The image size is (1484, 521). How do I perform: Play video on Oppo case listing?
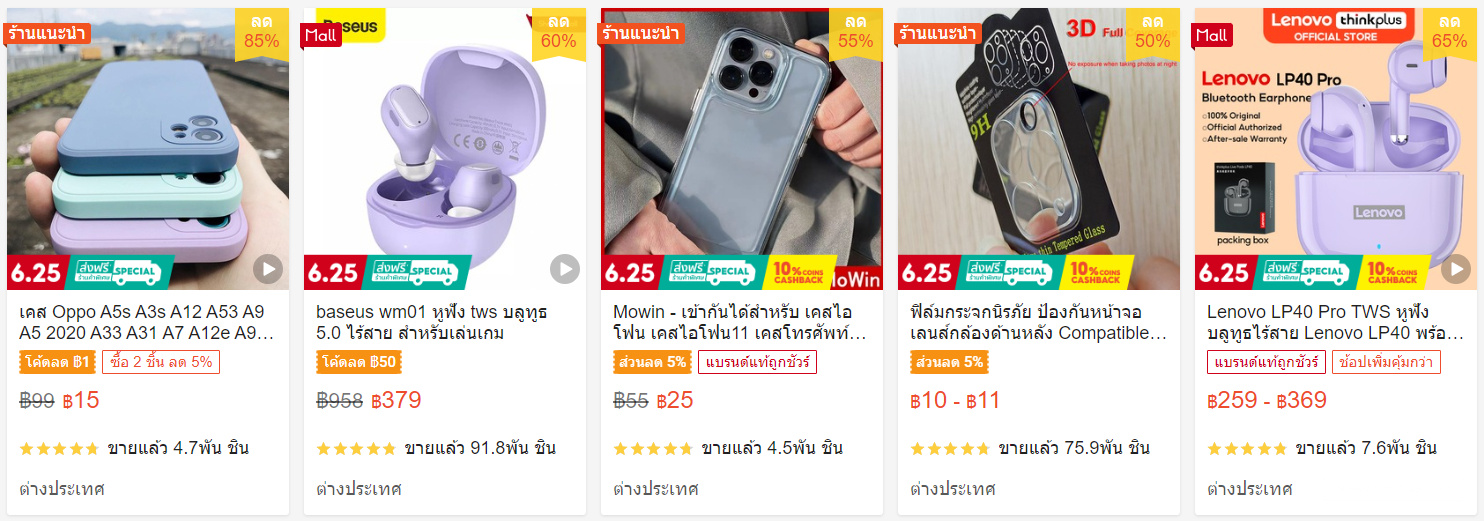coord(268,269)
